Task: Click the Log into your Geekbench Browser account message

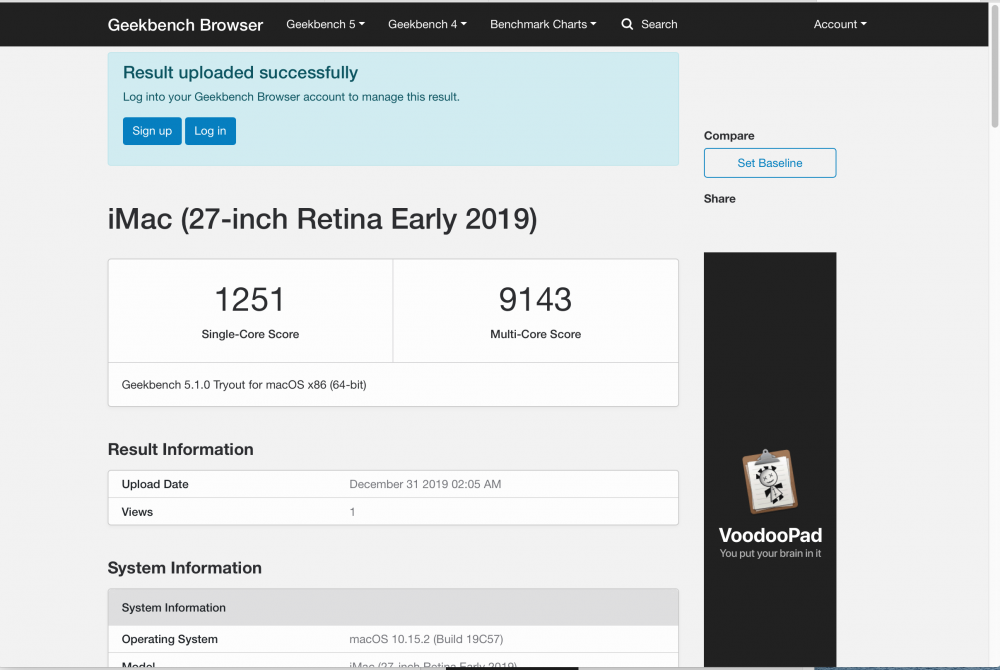Action: 291,97
